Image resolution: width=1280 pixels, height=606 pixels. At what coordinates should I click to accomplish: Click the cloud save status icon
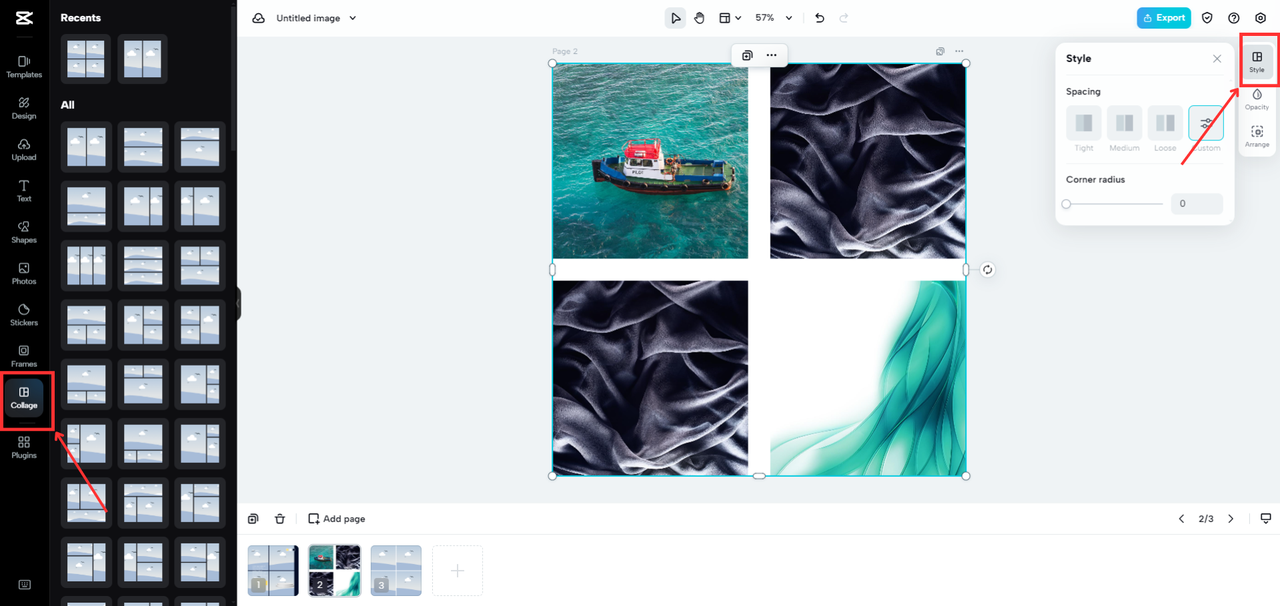(258, 18)
